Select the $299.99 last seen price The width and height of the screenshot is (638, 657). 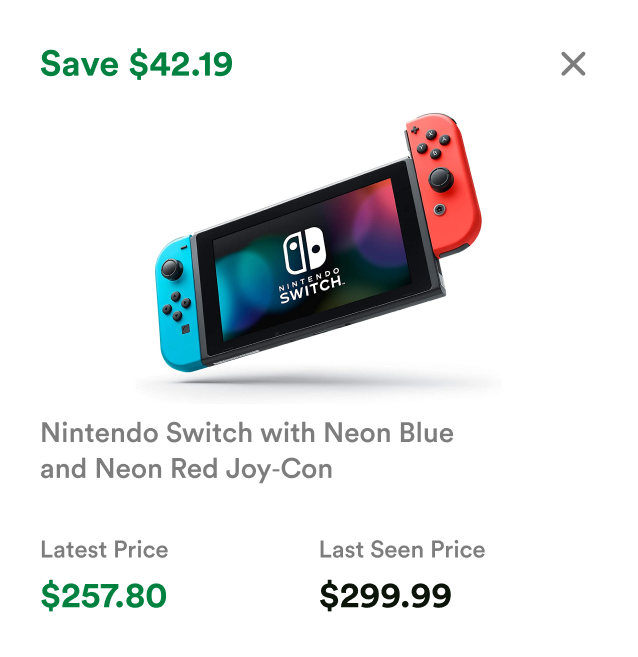(385, 596)
